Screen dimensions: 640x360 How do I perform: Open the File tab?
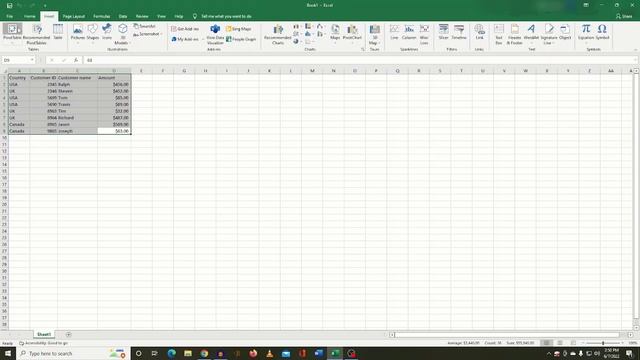9,16
